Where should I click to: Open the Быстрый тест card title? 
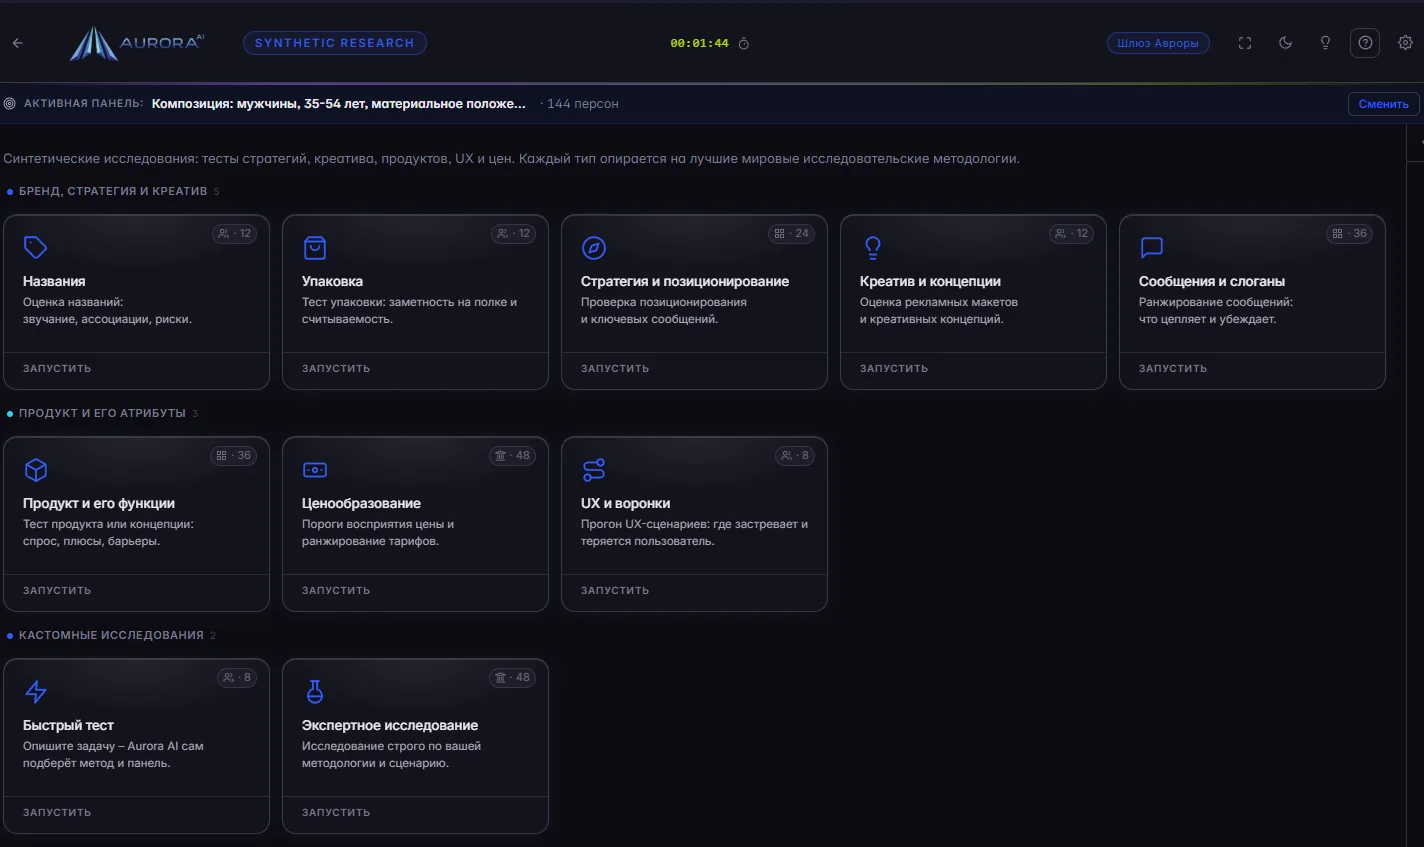(68, 726)
